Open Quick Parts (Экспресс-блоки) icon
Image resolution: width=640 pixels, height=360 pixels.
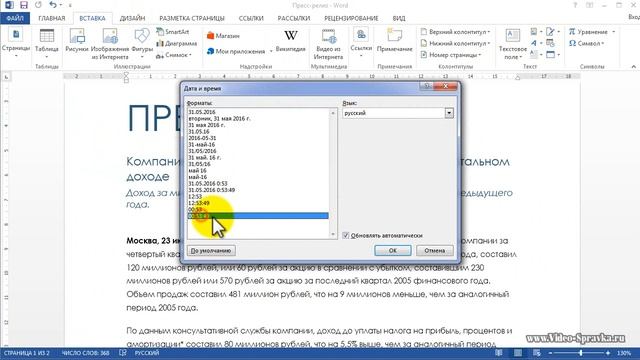pos(534,31)
